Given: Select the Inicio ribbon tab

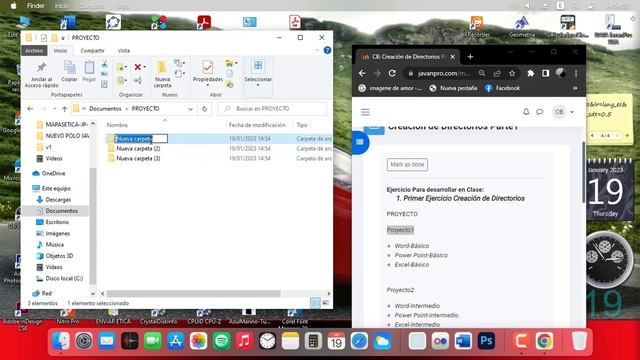Looking at the screenshot, I should tap(60, 50).
